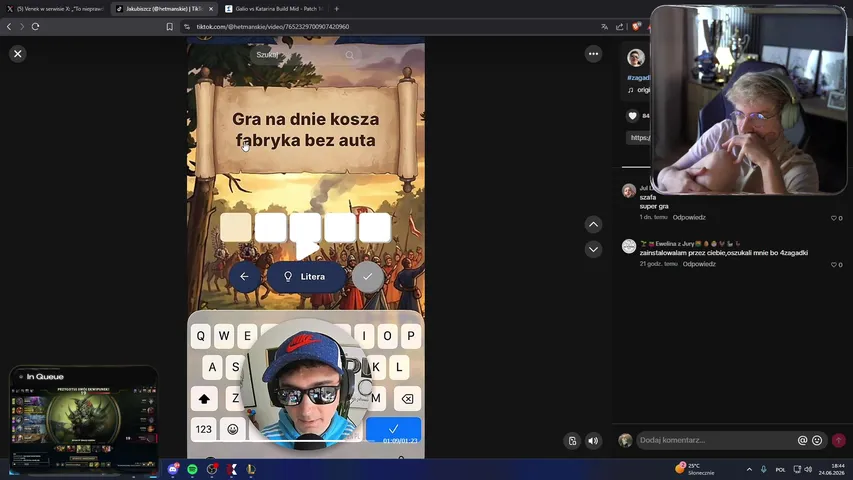Copy the https video link field
This screenshot has width=853, height=480.
point(639,138)
